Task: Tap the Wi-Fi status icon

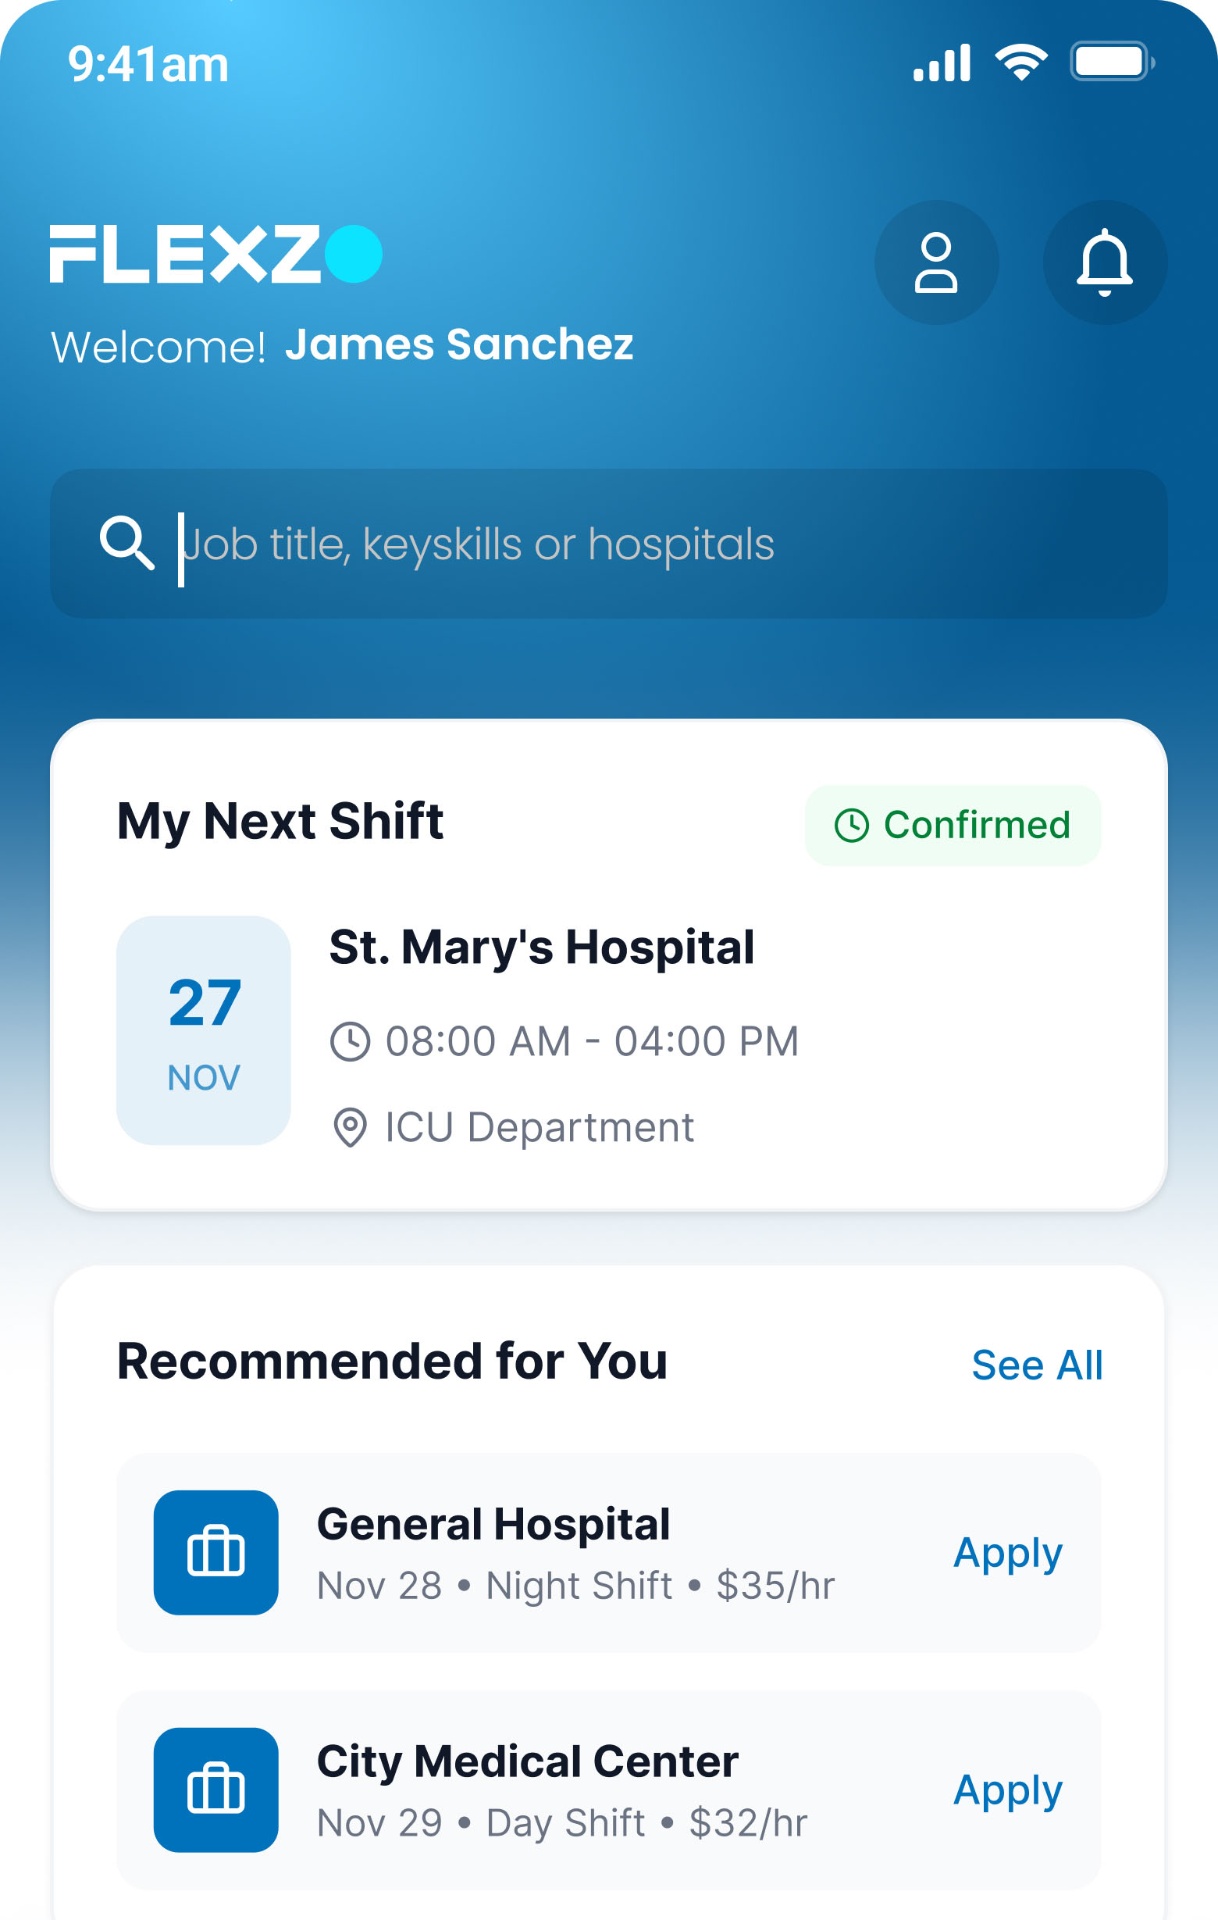Action: coord(1021,63)
